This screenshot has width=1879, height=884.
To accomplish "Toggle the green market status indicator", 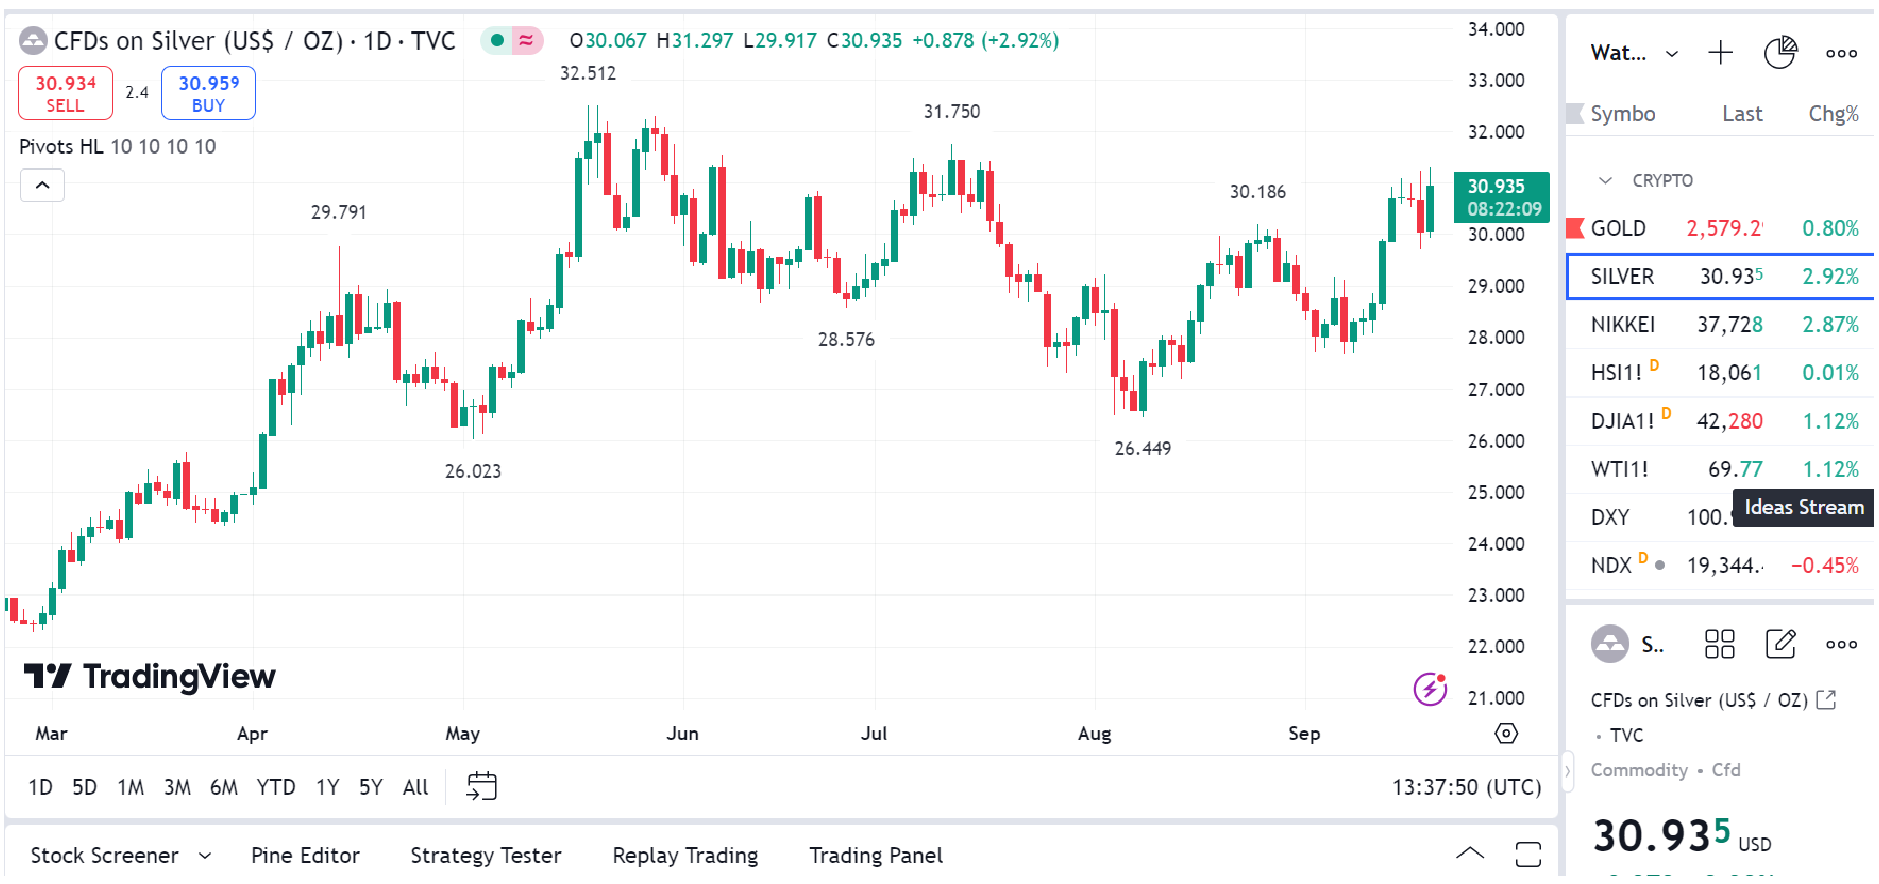I will coord(497,41).
